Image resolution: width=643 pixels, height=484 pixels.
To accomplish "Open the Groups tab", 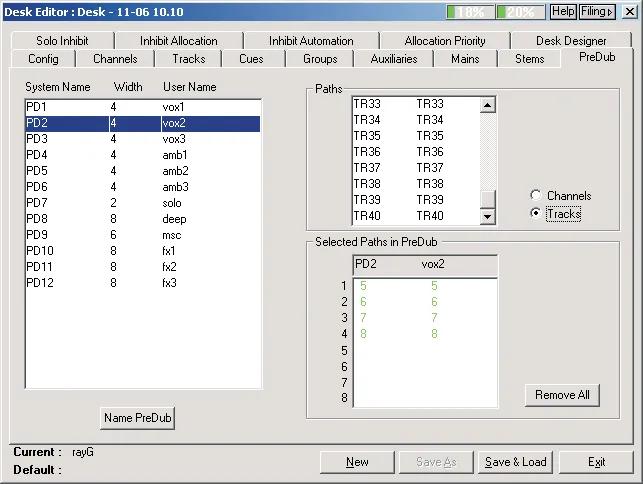I will [320, 59].
